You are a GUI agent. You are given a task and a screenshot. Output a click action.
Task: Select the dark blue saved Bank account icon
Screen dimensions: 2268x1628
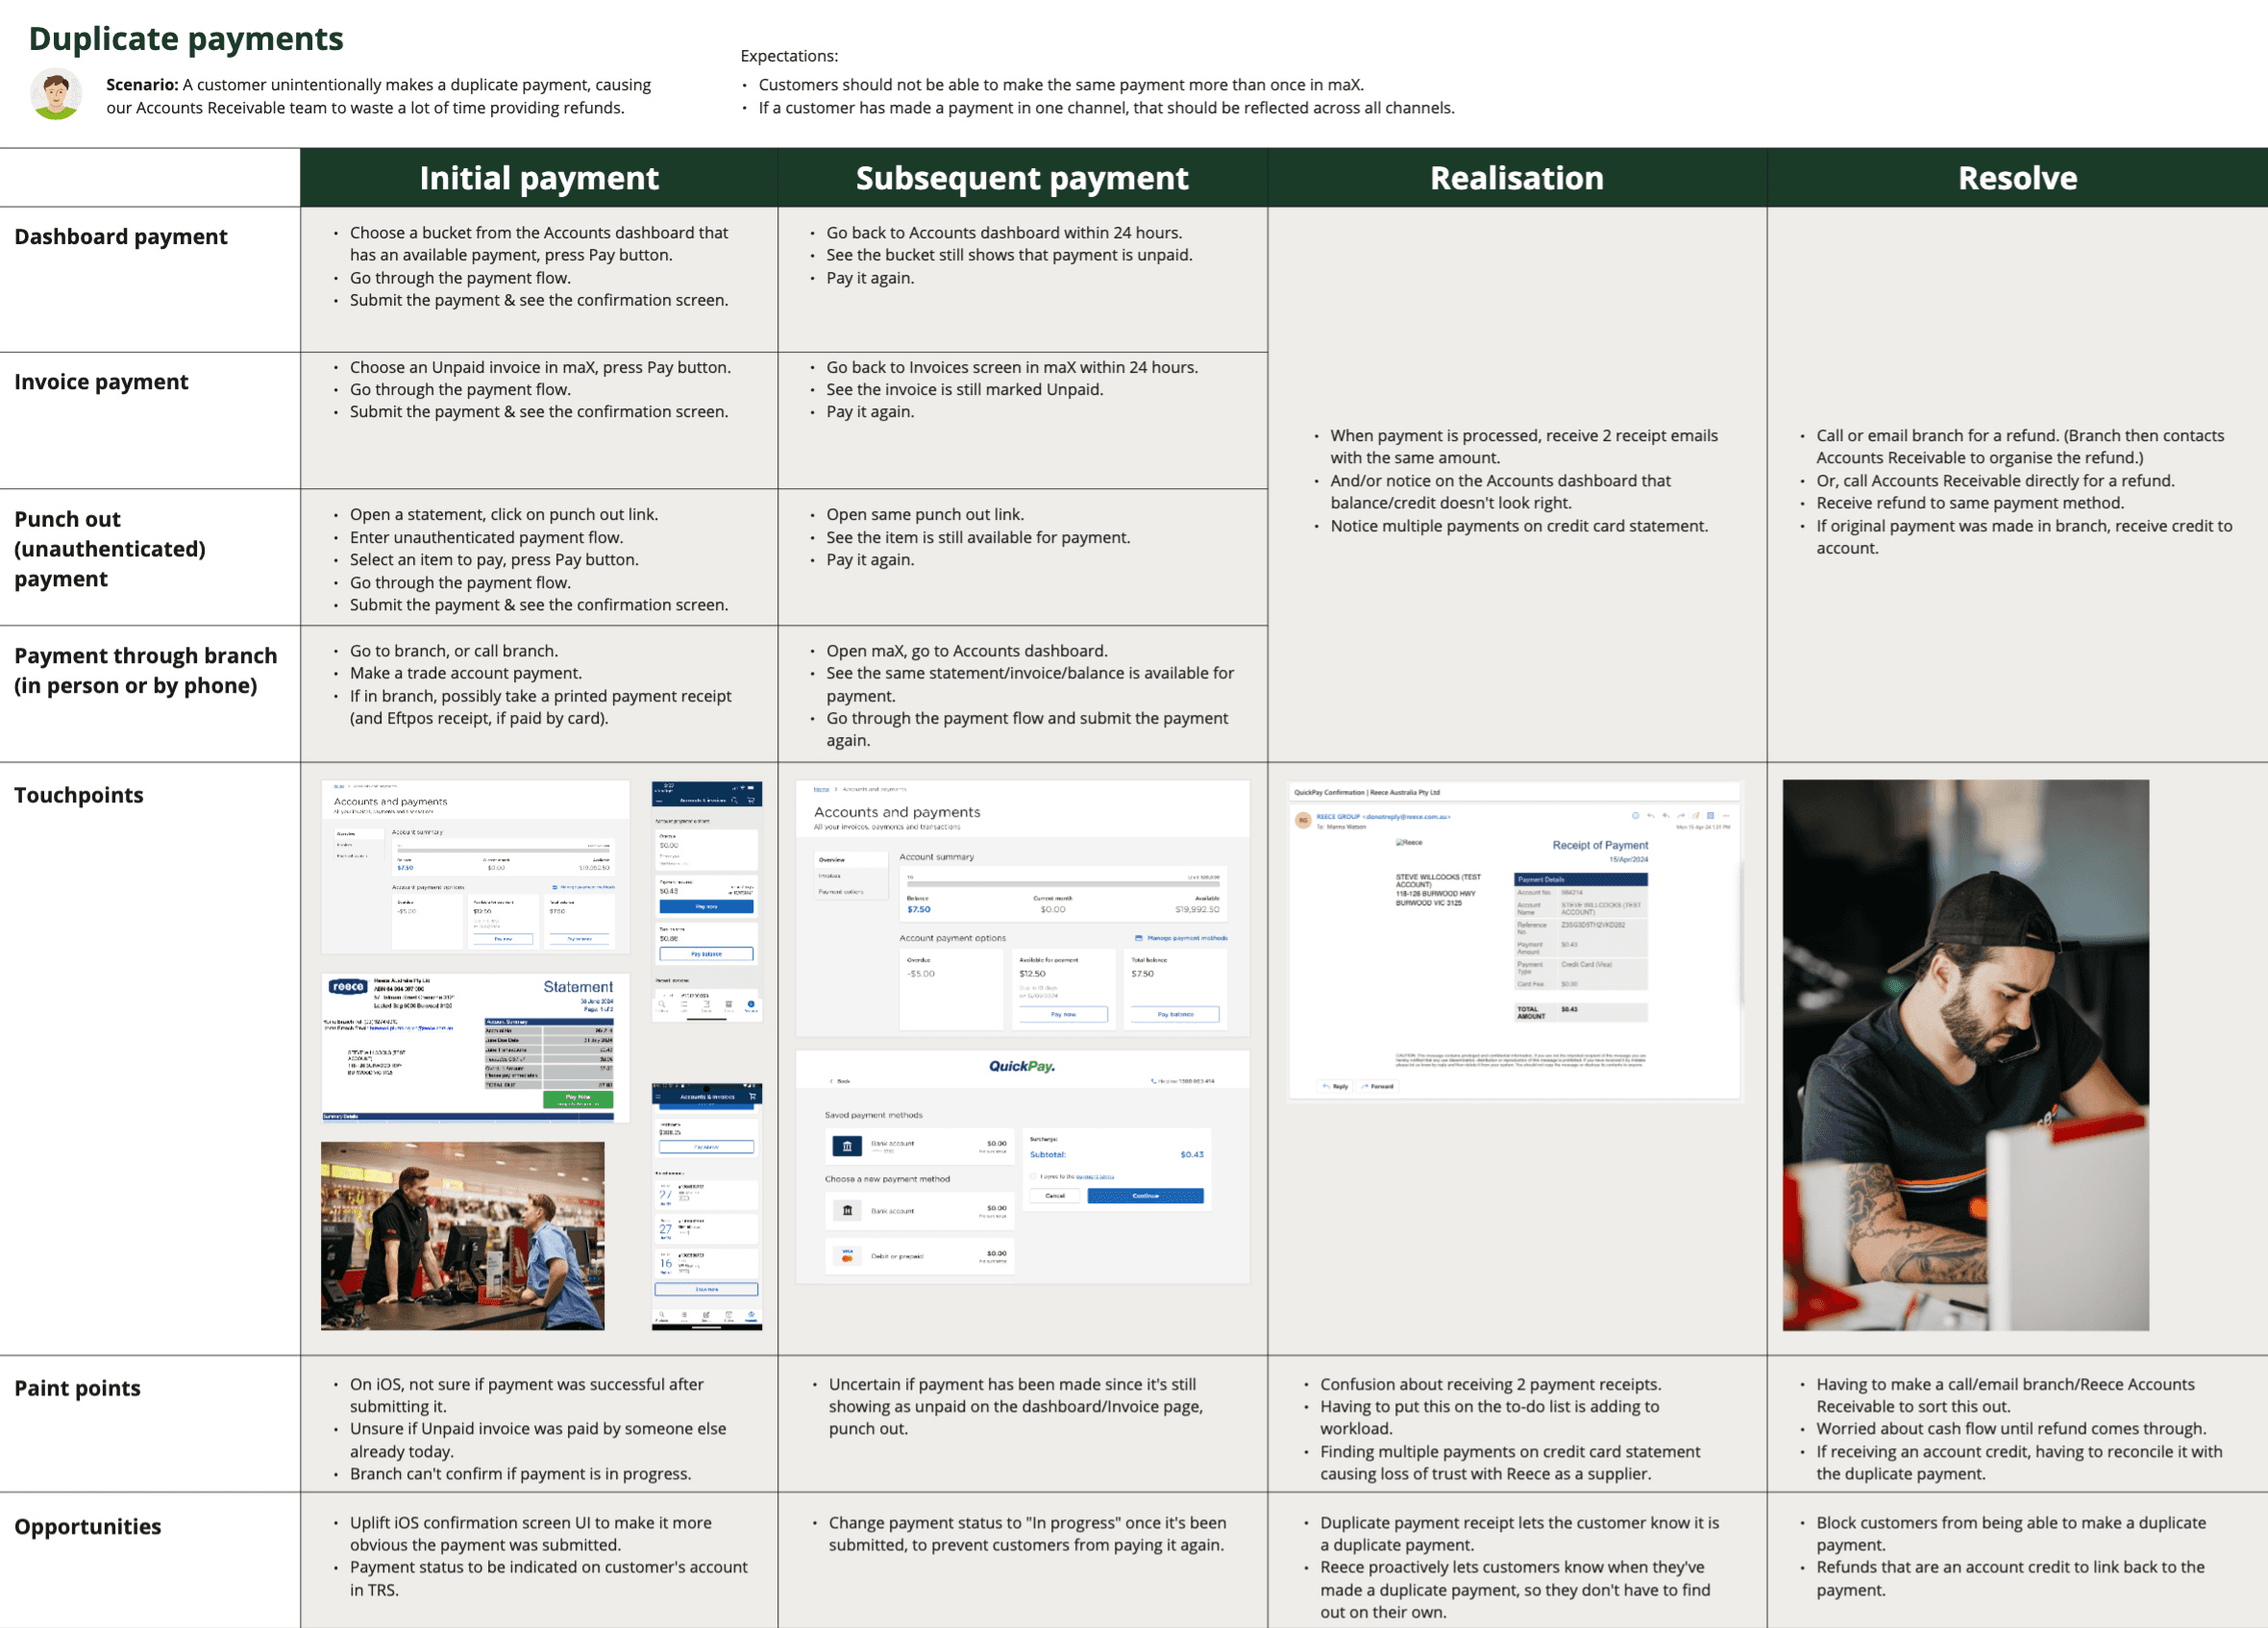point(846,1146)
